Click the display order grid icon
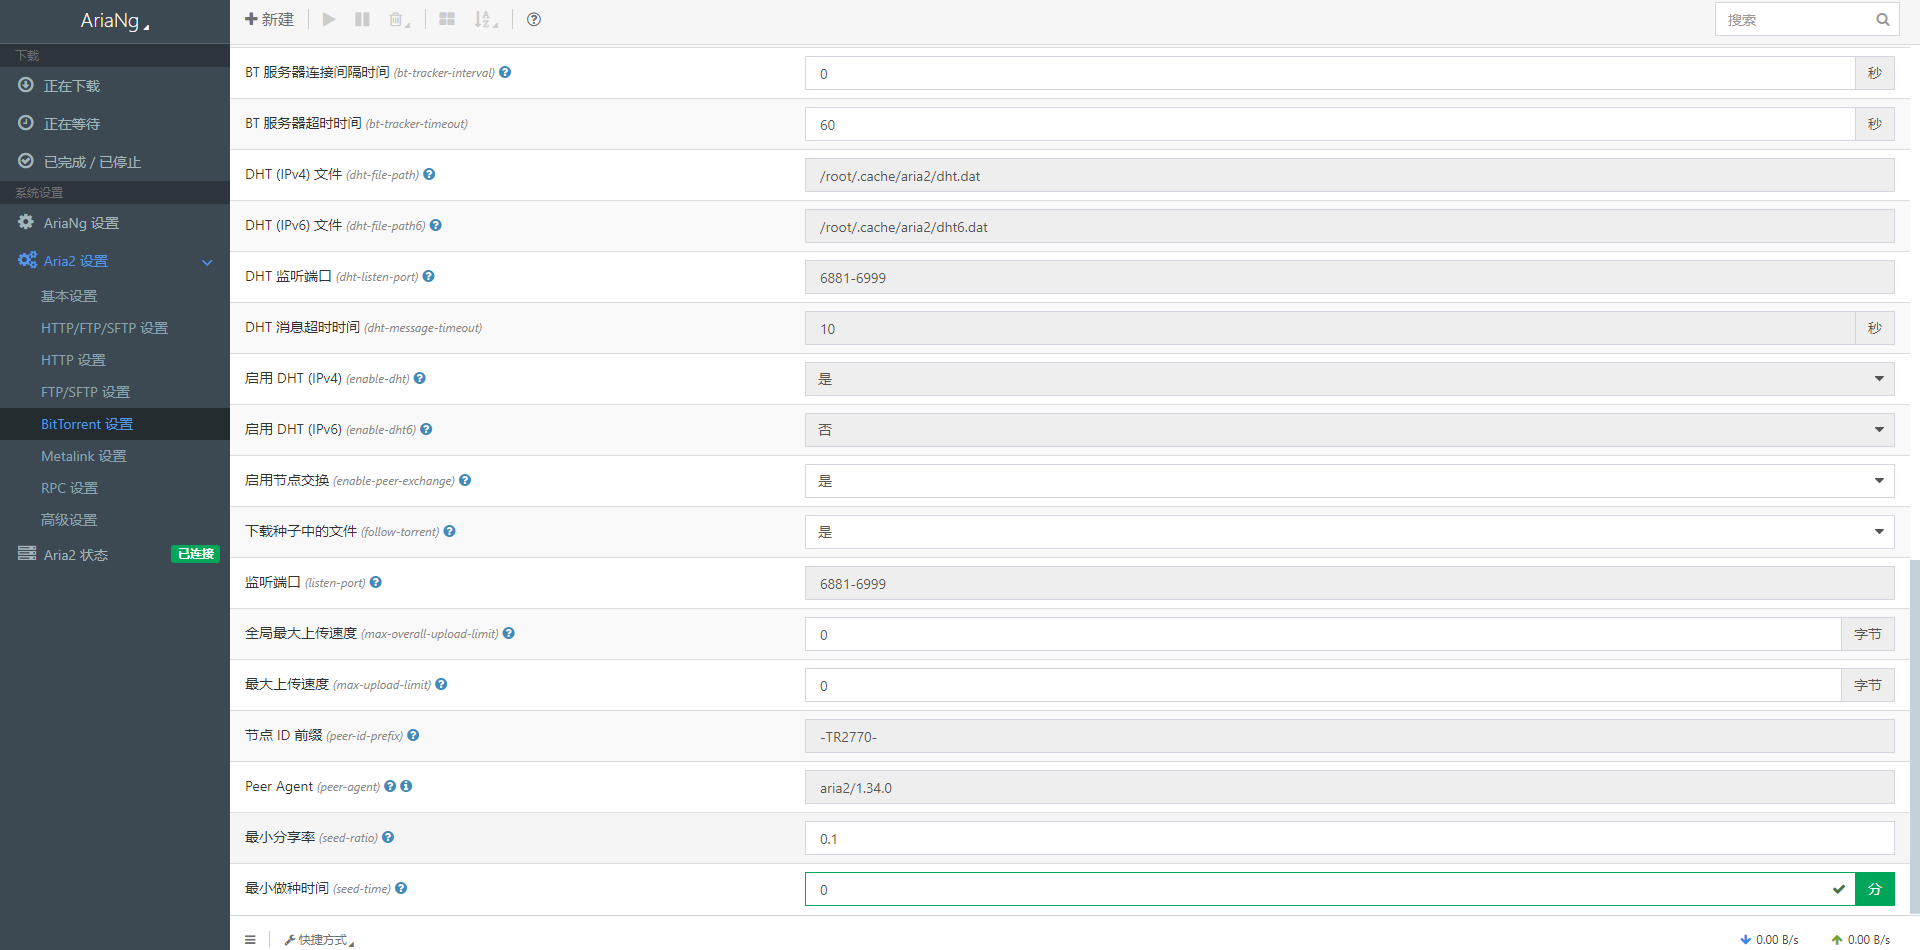Viewport: 1920px width, 950px height. 447,19
